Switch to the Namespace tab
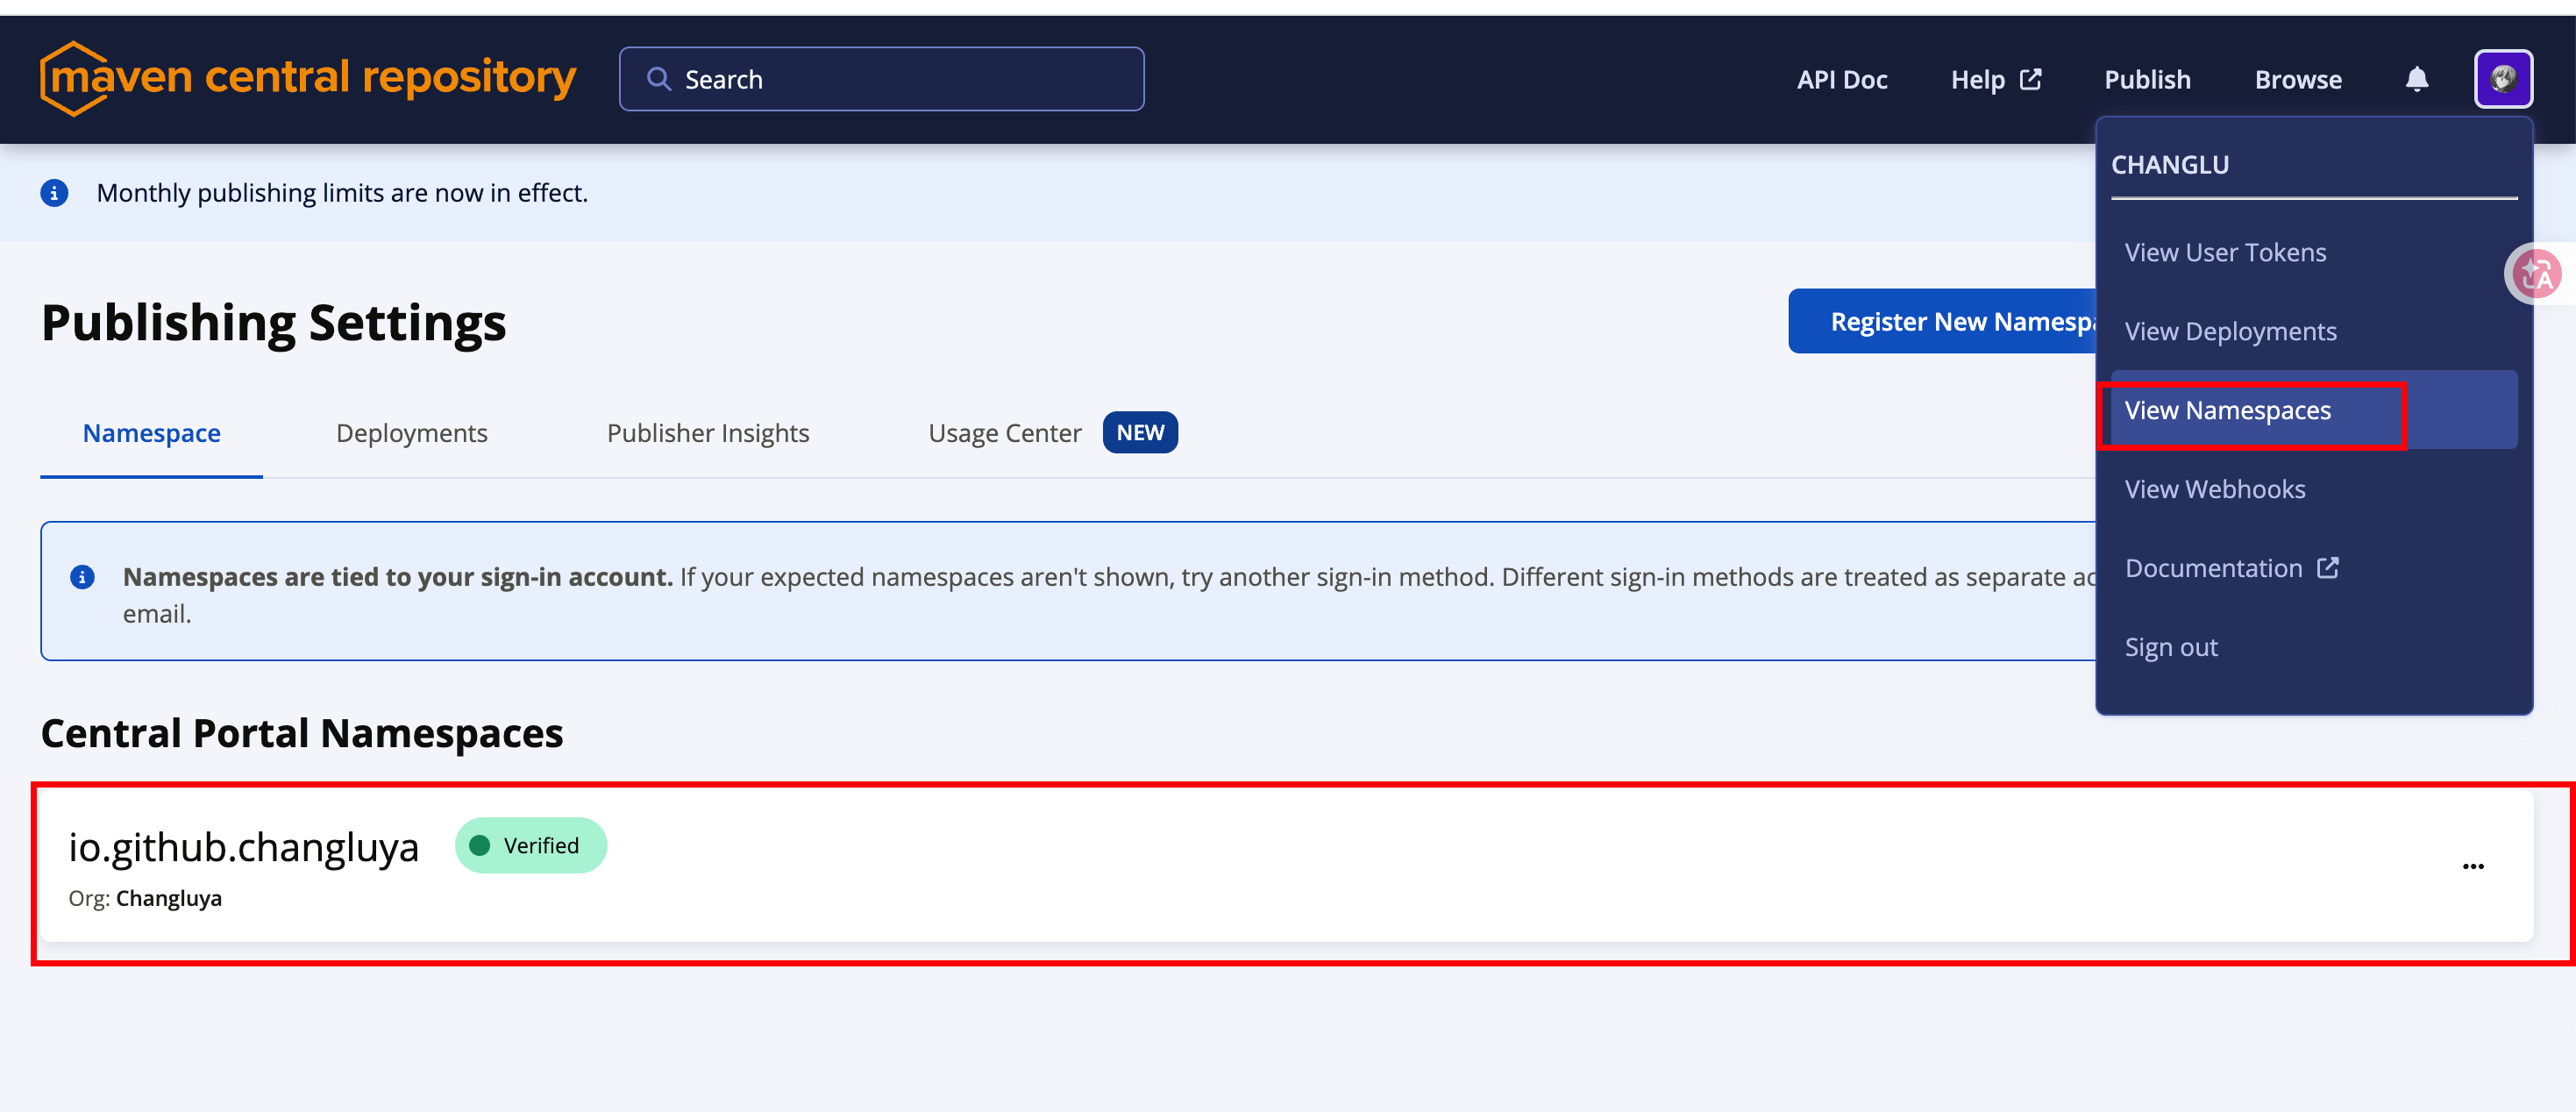Image resolution: width=2576 pixels, height=1112 pixels. point(151,433)
